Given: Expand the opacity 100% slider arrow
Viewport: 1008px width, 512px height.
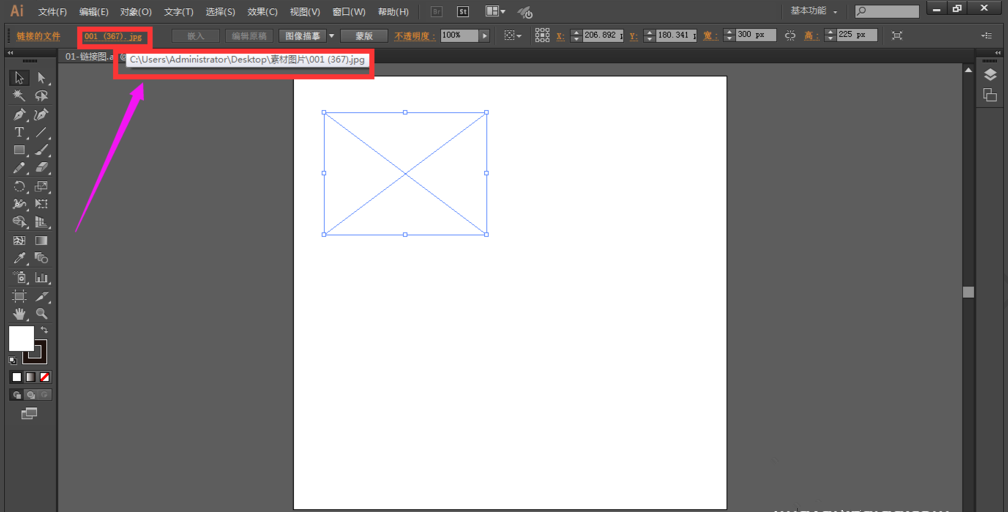Looking at the screenshot, I should pos(485,35).
